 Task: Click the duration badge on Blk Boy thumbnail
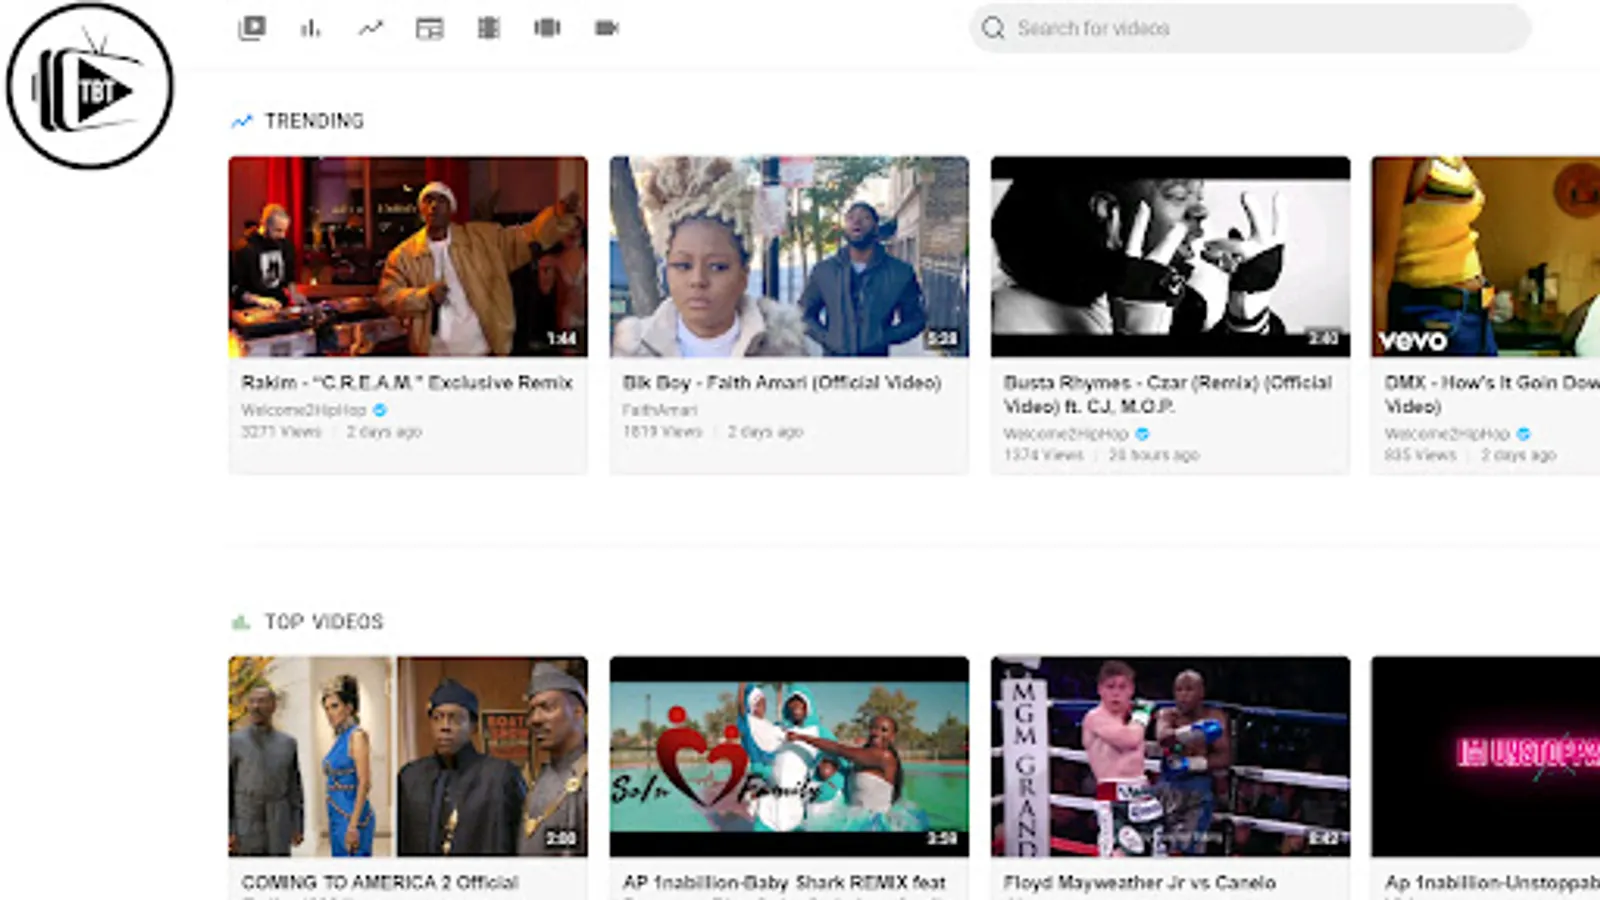[942, 339]
